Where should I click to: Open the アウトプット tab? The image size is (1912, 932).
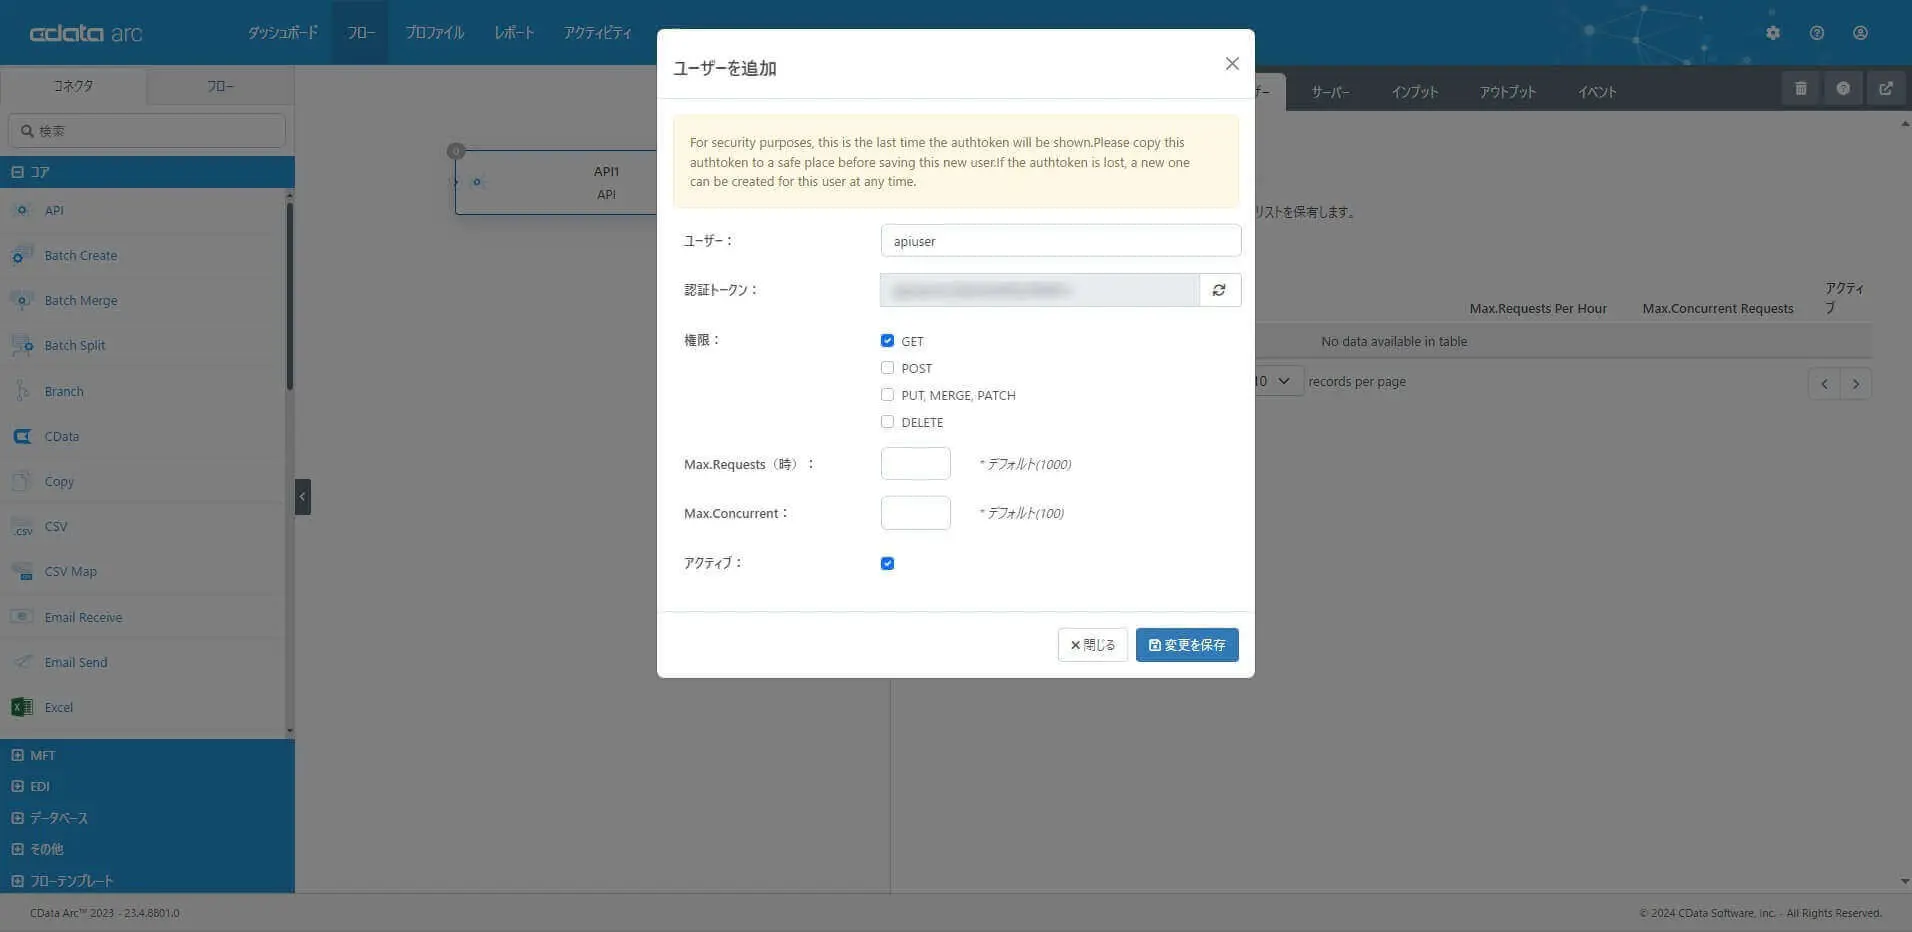(1507, 92)
